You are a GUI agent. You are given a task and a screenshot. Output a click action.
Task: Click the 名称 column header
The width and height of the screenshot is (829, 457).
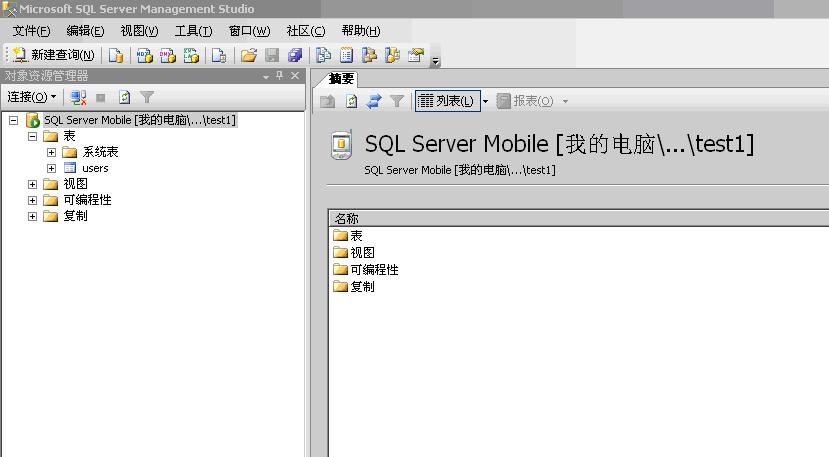(x=579, y=218)
